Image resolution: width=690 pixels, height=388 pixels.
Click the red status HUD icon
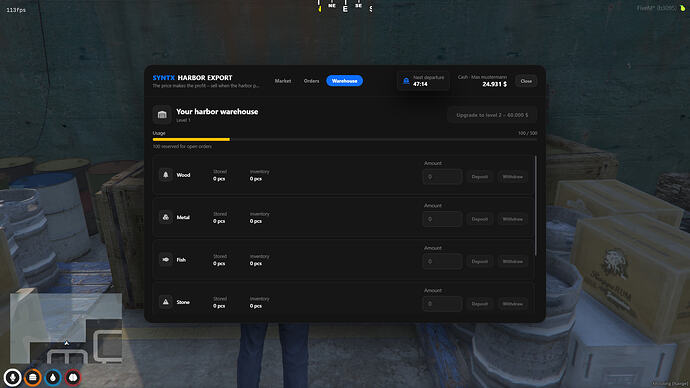(73, 377)
